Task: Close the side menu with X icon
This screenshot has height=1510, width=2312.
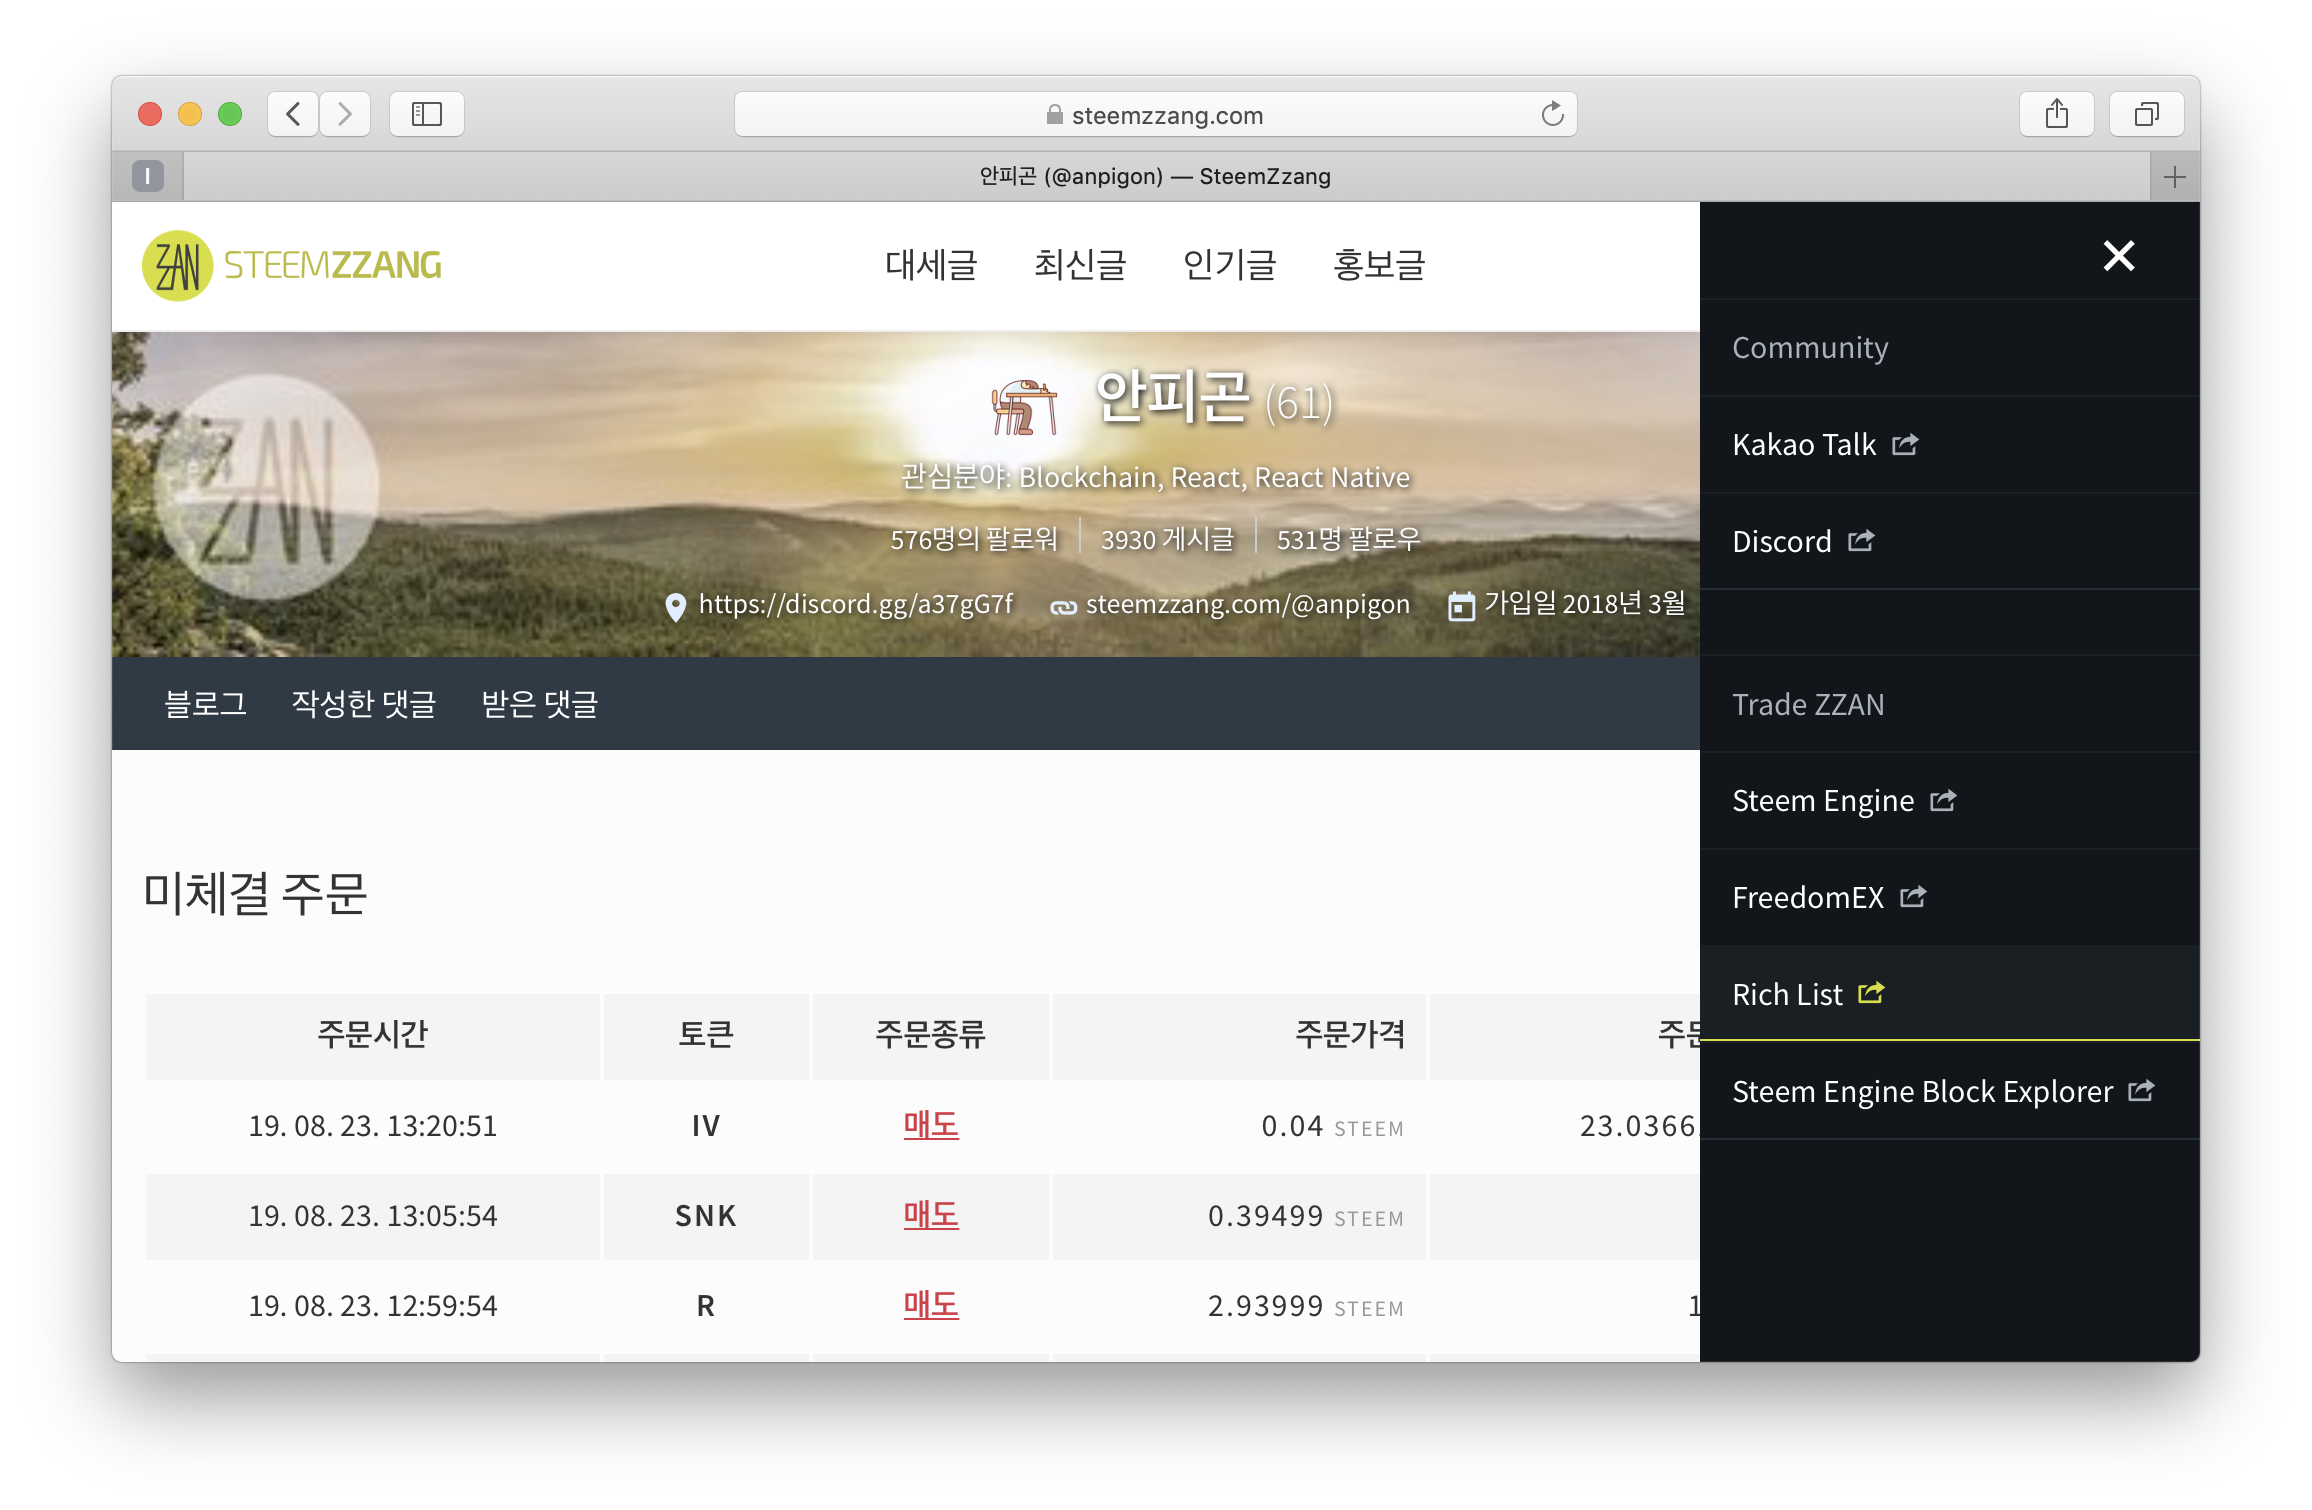Action: coord(2118,256)
